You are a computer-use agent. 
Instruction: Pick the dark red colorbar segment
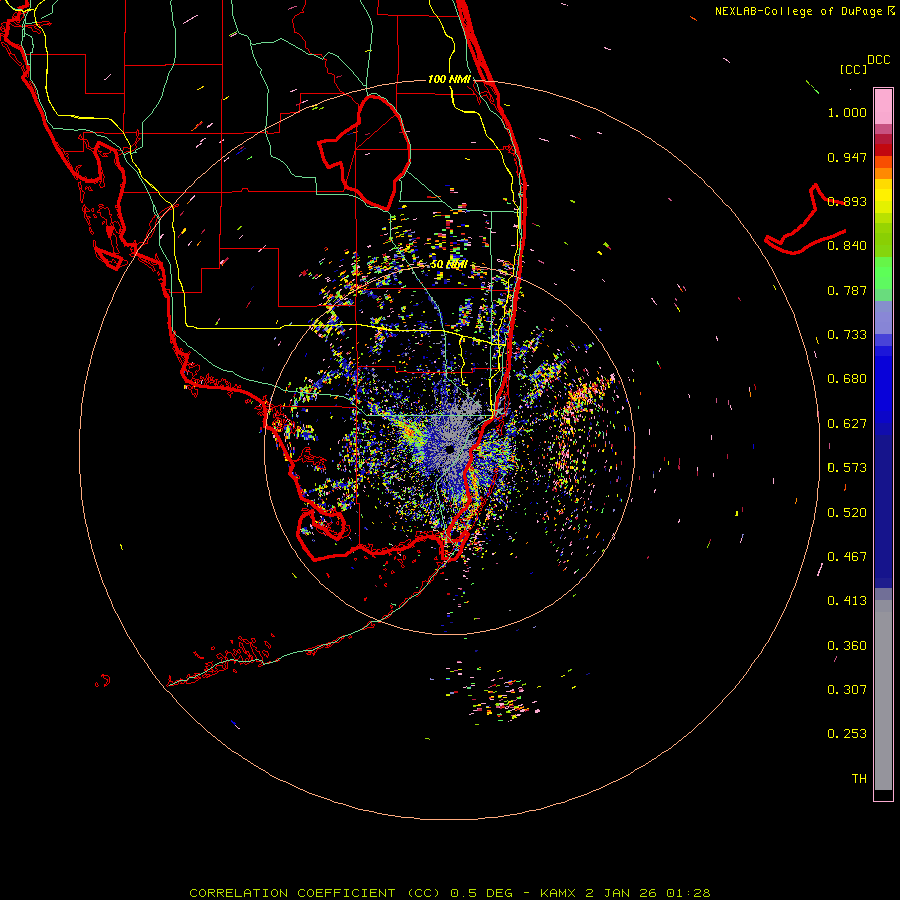coord(883,150)
